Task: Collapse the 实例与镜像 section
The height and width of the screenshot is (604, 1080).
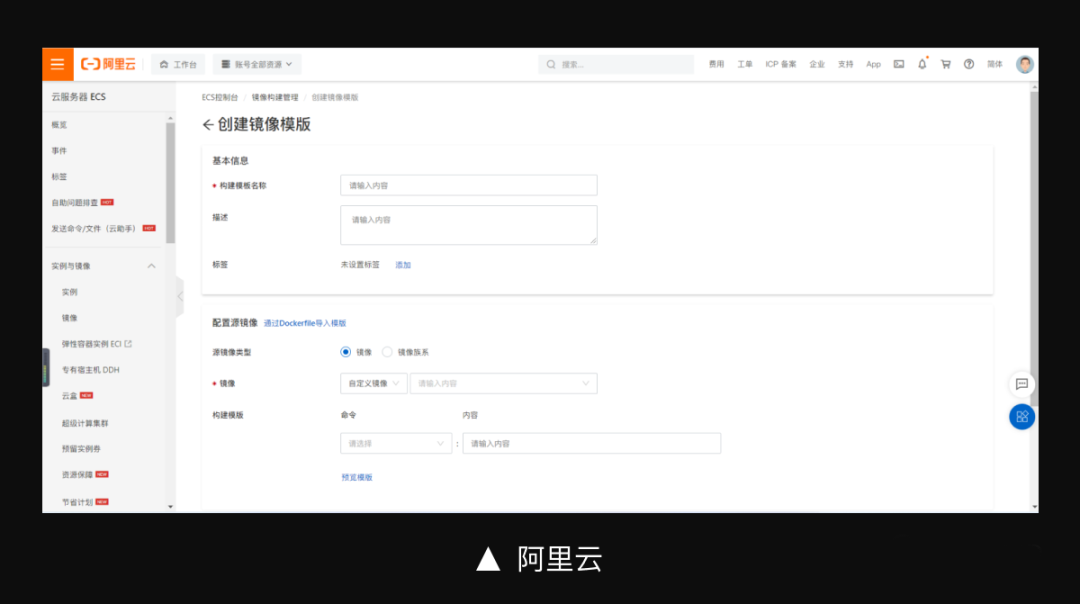Action: [x=152, y=266]
